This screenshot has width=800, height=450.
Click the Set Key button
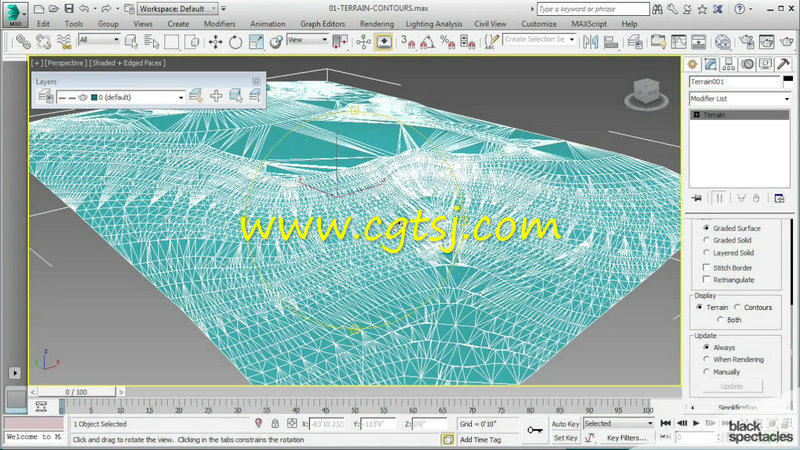tap(565, 438)
